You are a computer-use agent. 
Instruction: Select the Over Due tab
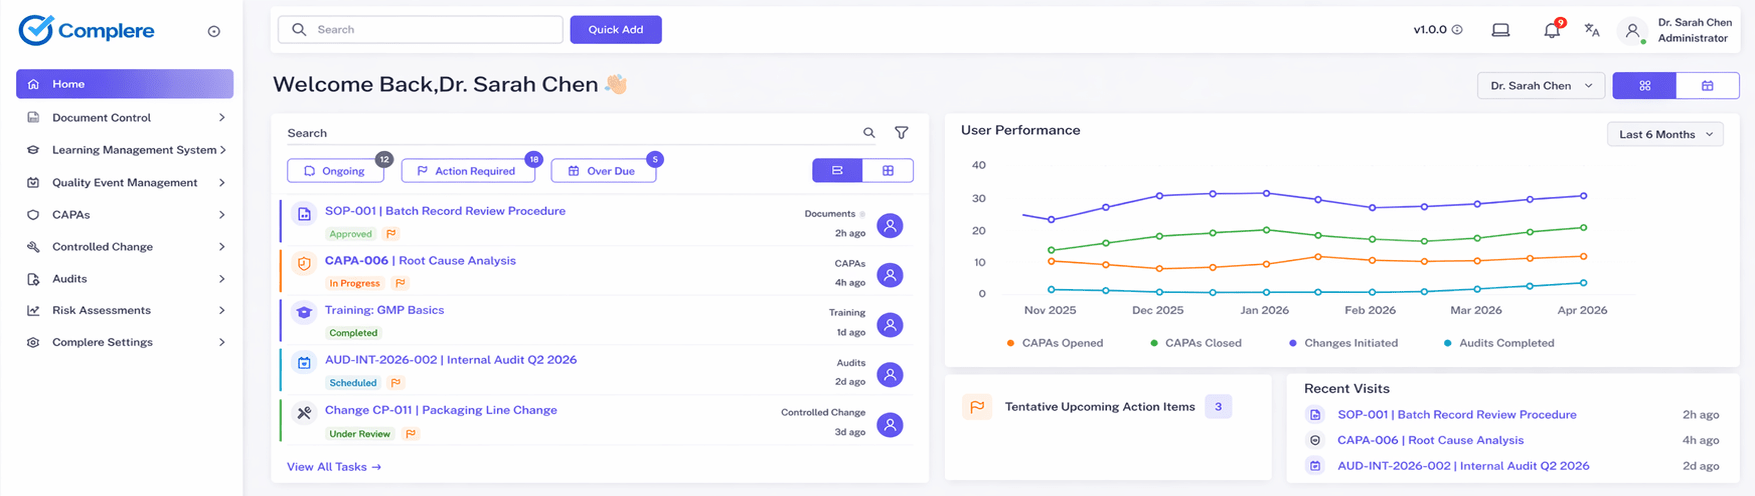click(x=603, y=171)
